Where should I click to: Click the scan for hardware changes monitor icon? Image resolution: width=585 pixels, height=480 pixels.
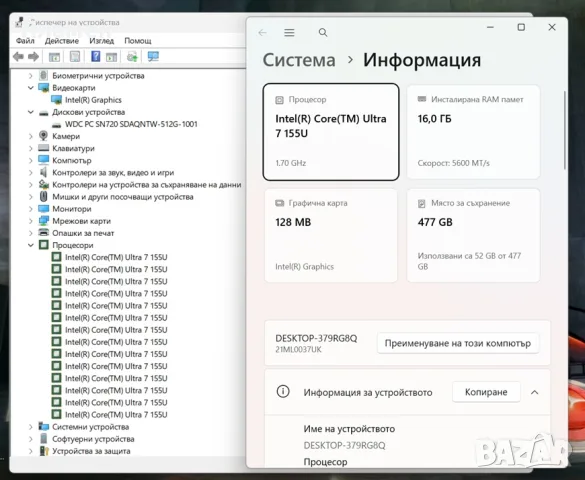(153, 56)
